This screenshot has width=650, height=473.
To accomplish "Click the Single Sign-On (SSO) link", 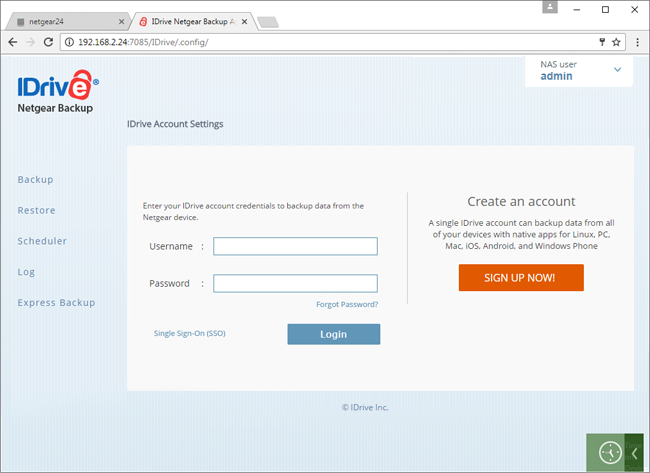I will (x=189, y=333).
